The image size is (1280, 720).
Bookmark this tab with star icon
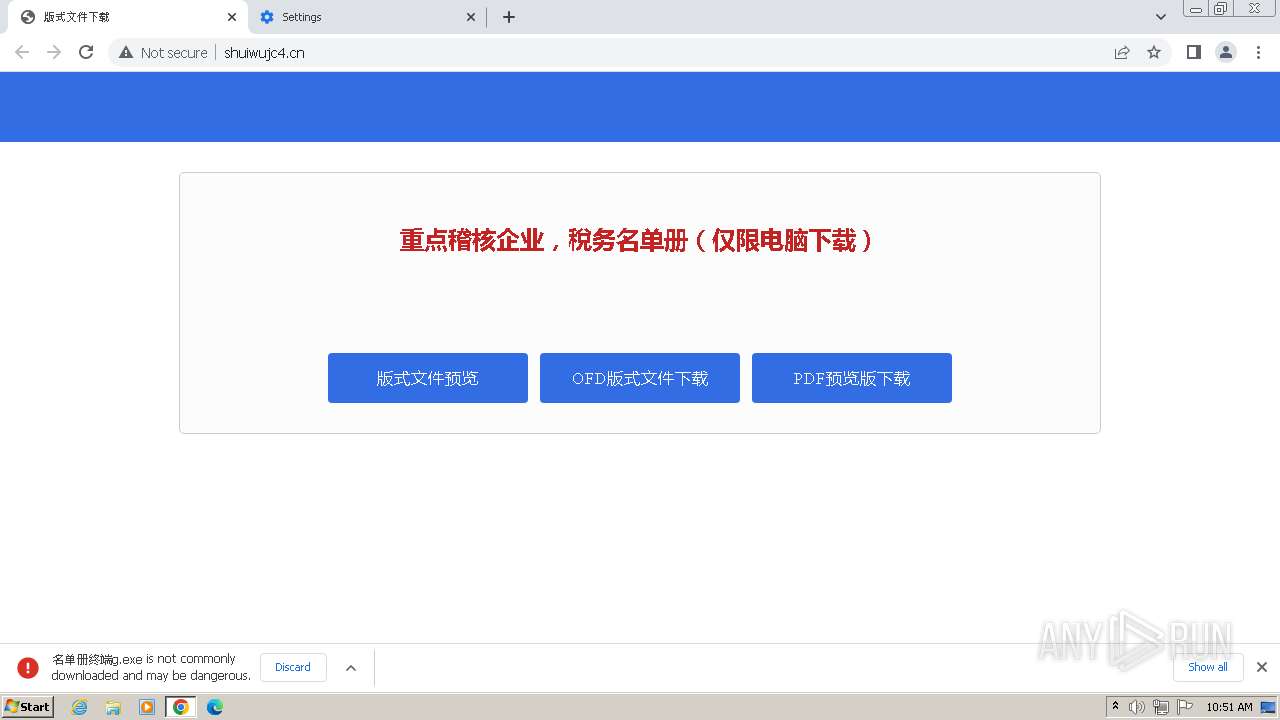1154,52
